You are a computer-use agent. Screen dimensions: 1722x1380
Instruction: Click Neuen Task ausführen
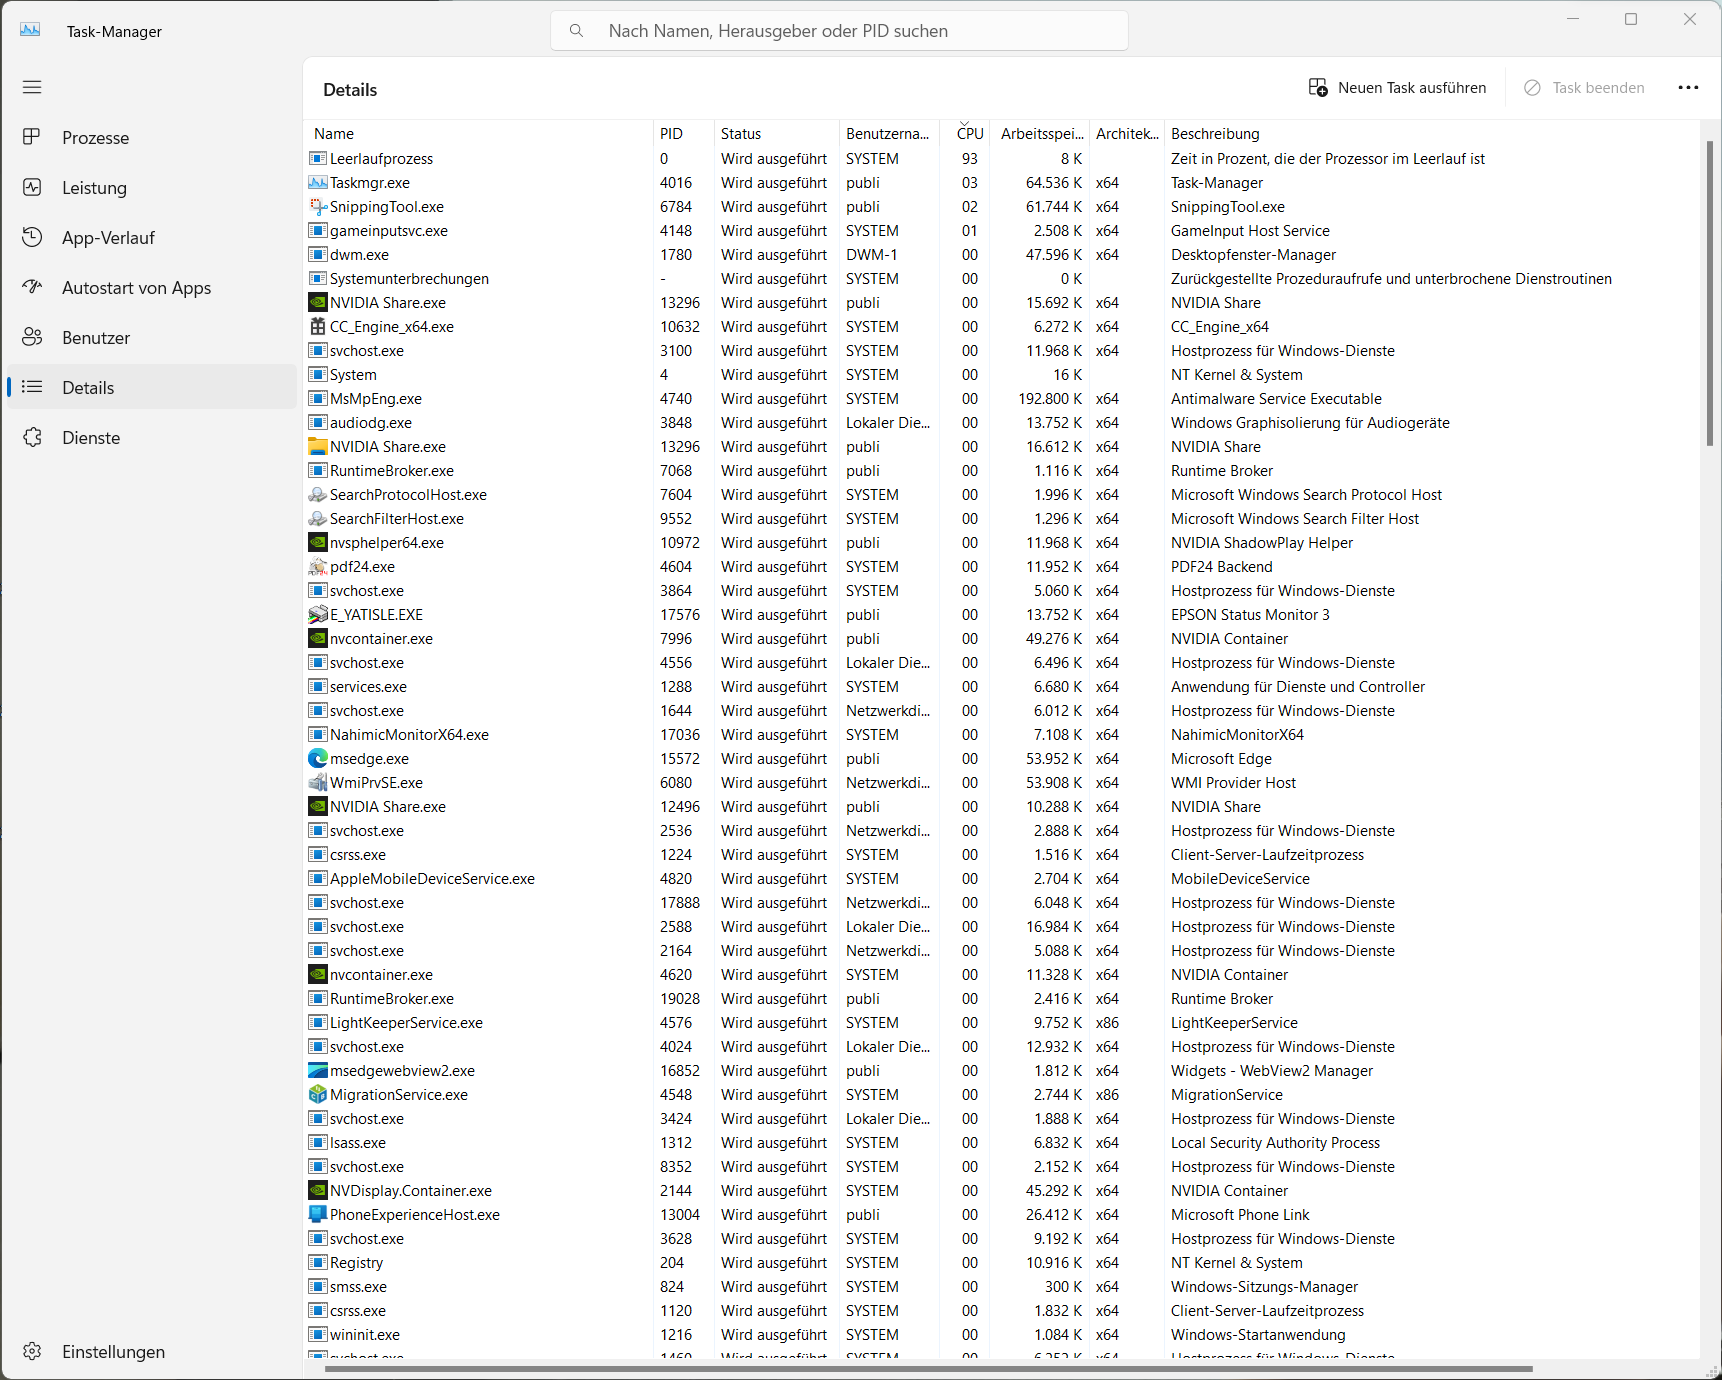pos(1397,88)
